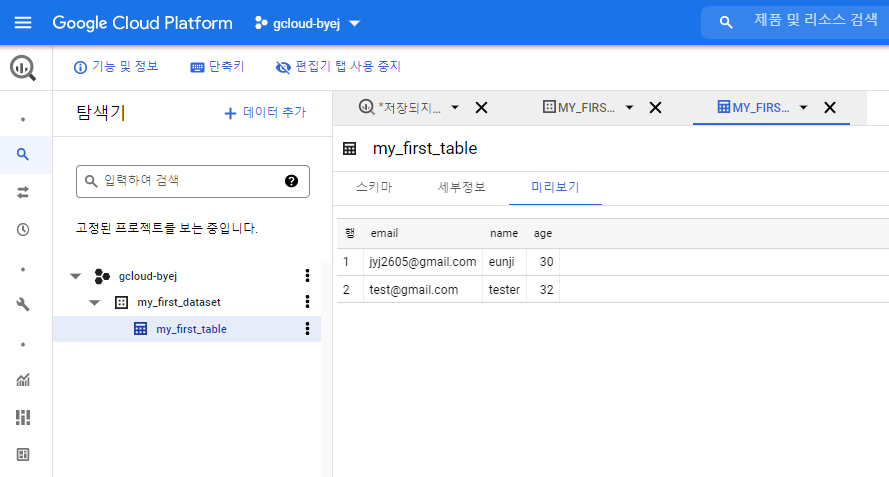Open 기능 및 정보 link
The height and width of the screenshot is (477, 889).
[116, 67]
